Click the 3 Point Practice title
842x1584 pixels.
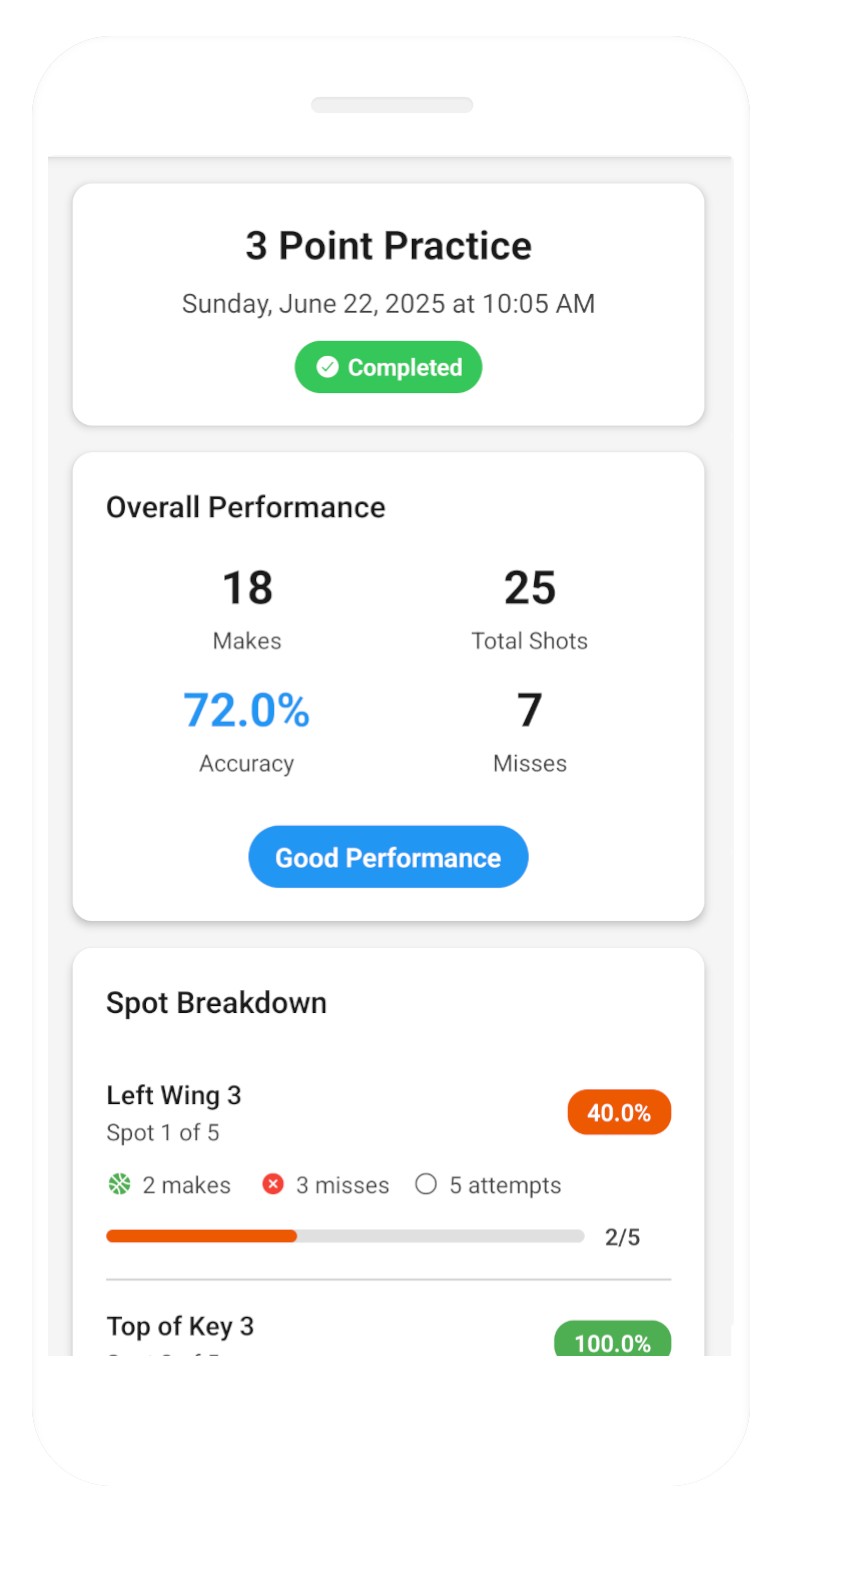388,246
